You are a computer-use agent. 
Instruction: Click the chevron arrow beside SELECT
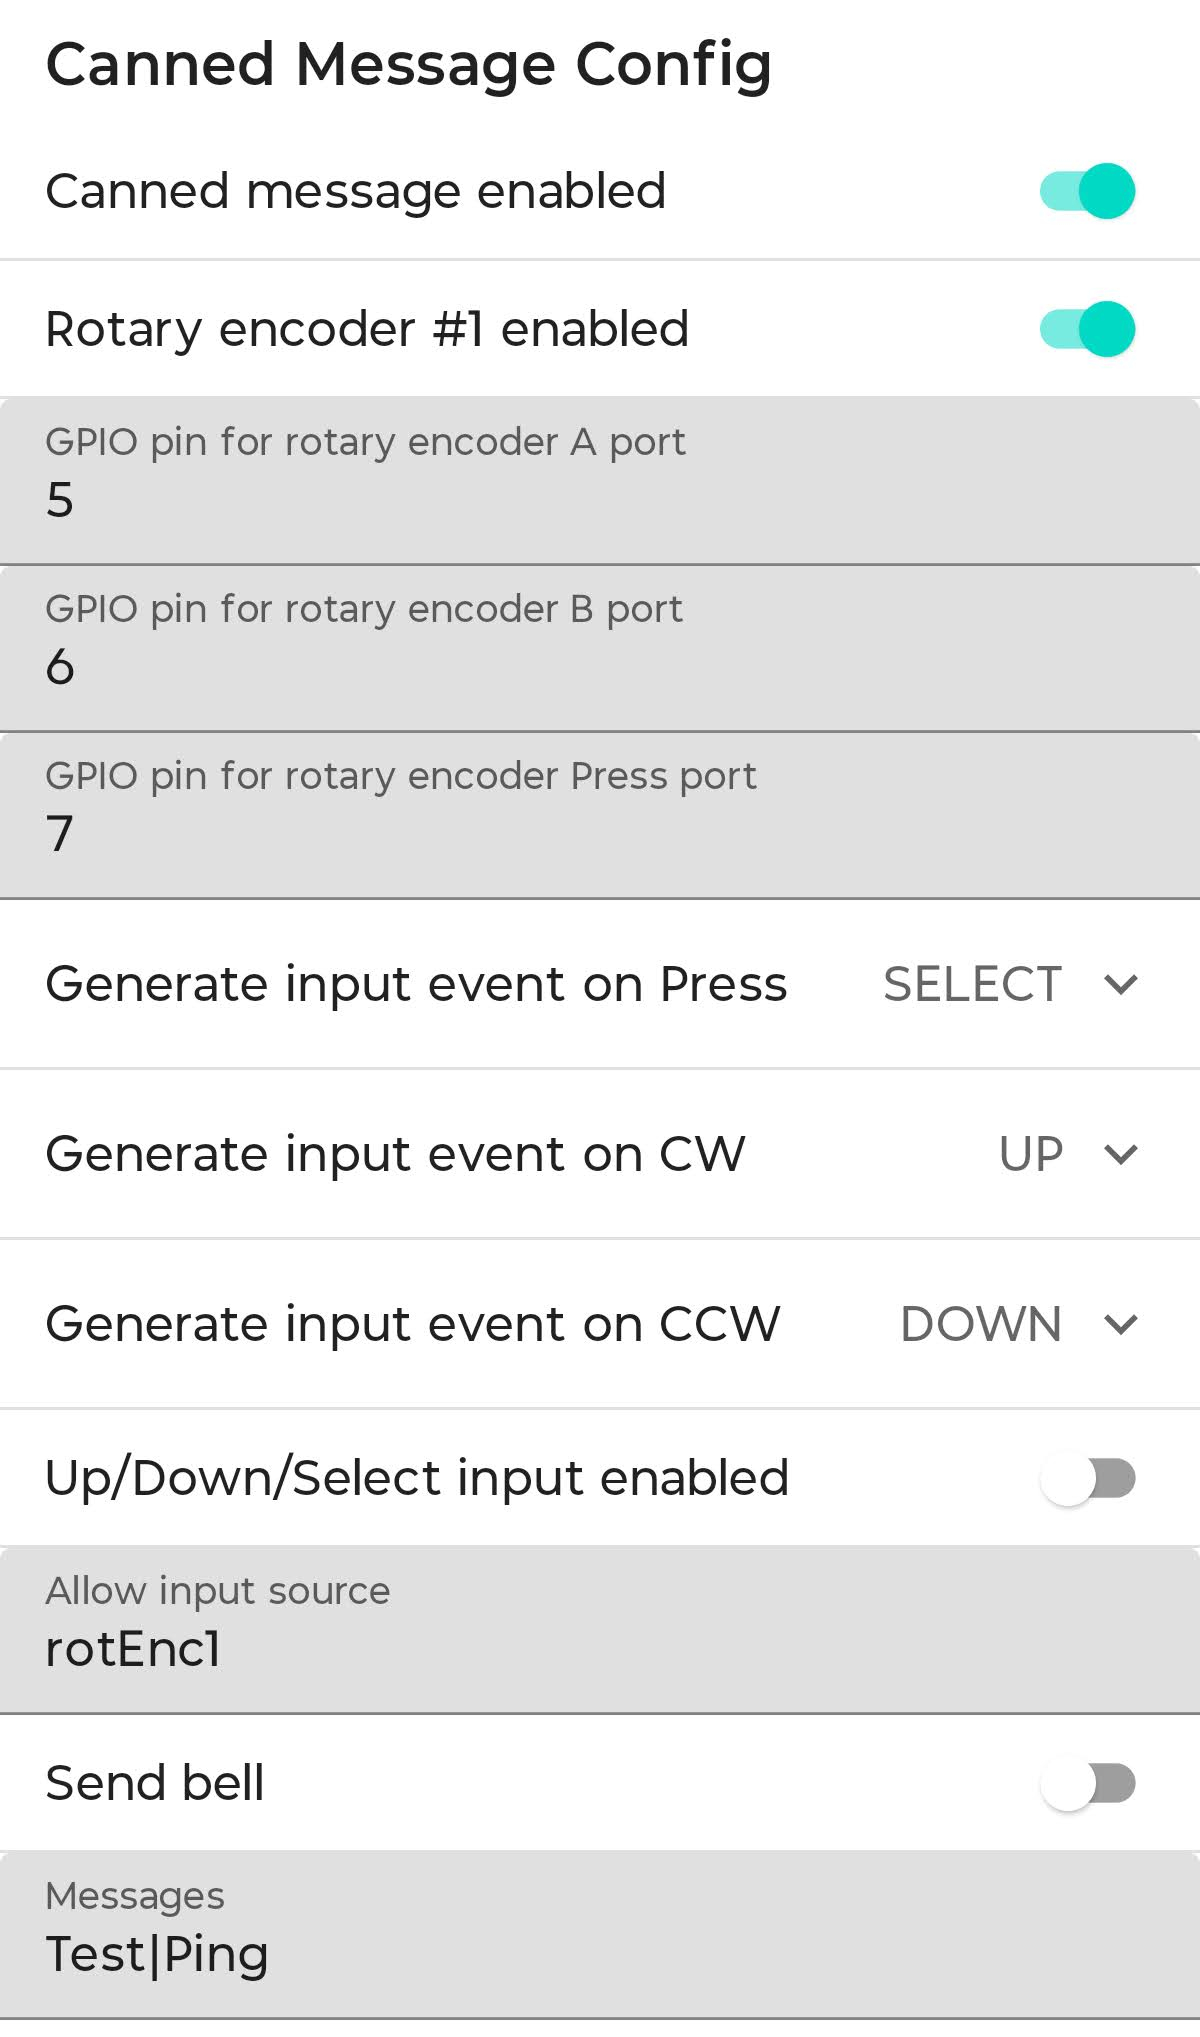[x=1121, y=985]
